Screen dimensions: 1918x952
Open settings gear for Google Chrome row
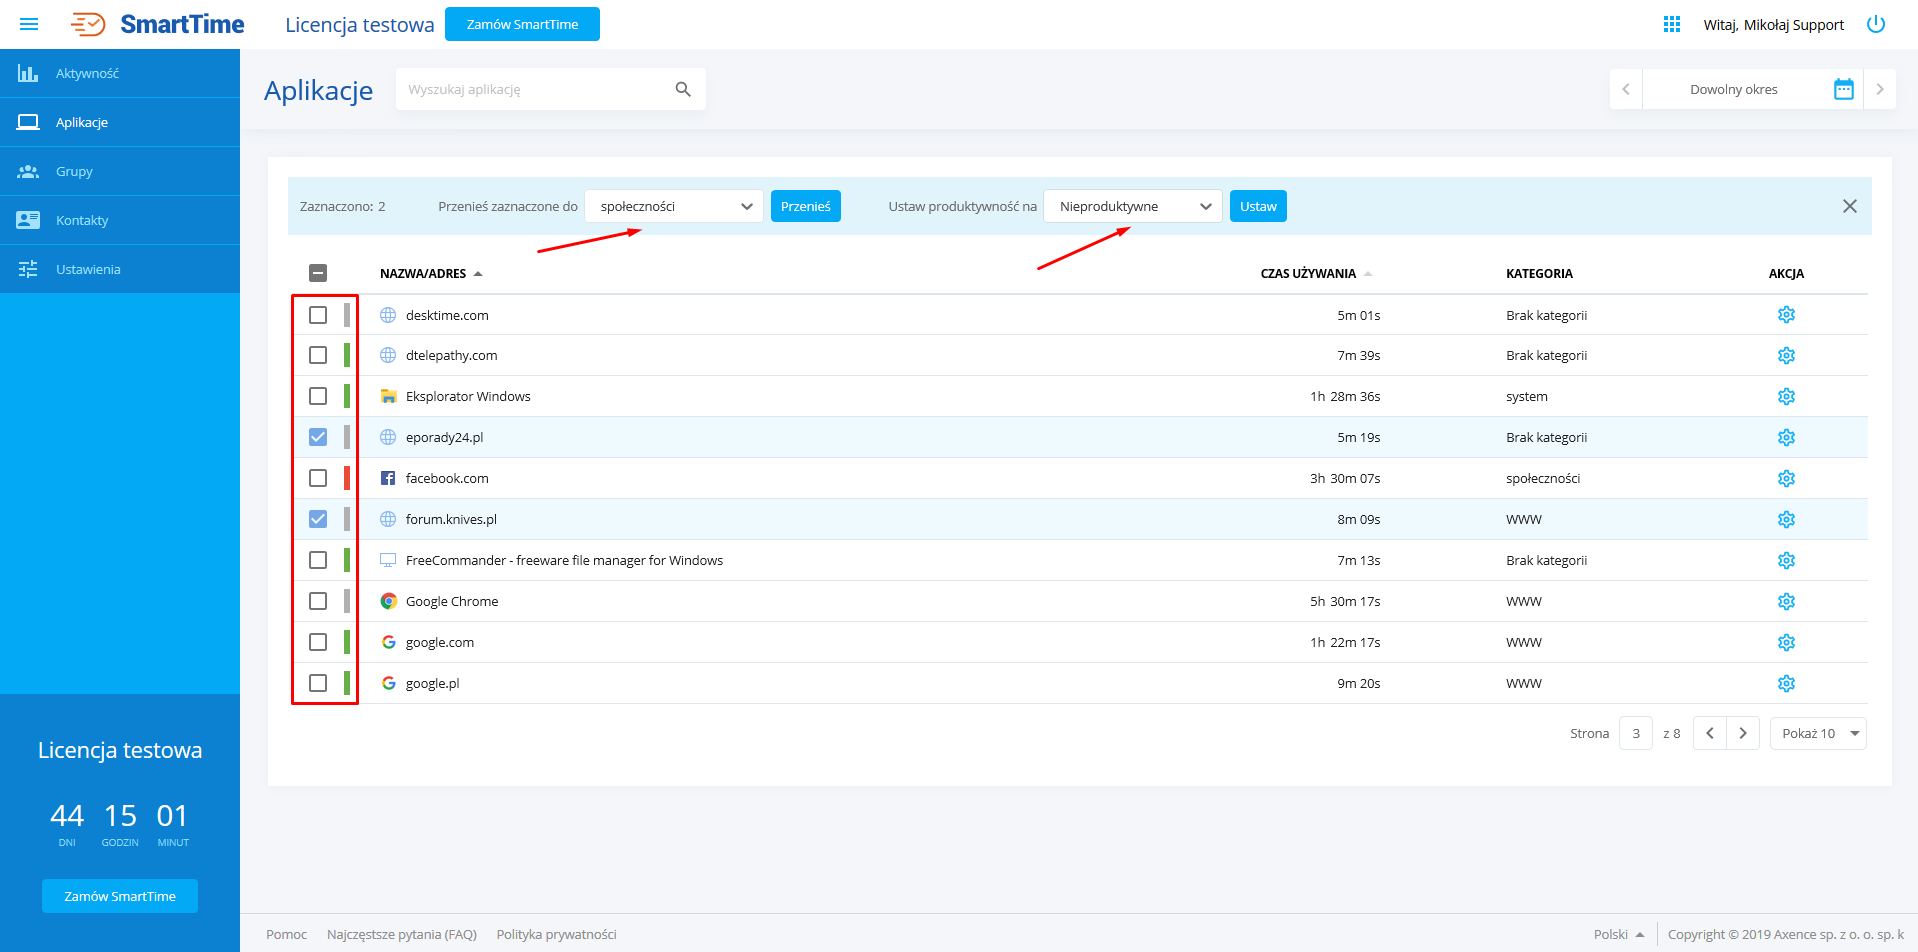[x=1786, y=601]
